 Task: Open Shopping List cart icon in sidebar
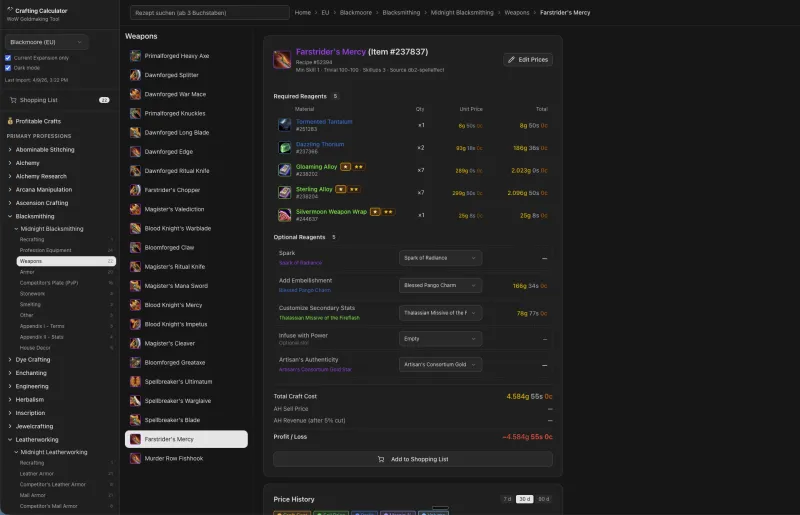pyautogui.click(x=13, y=100)
